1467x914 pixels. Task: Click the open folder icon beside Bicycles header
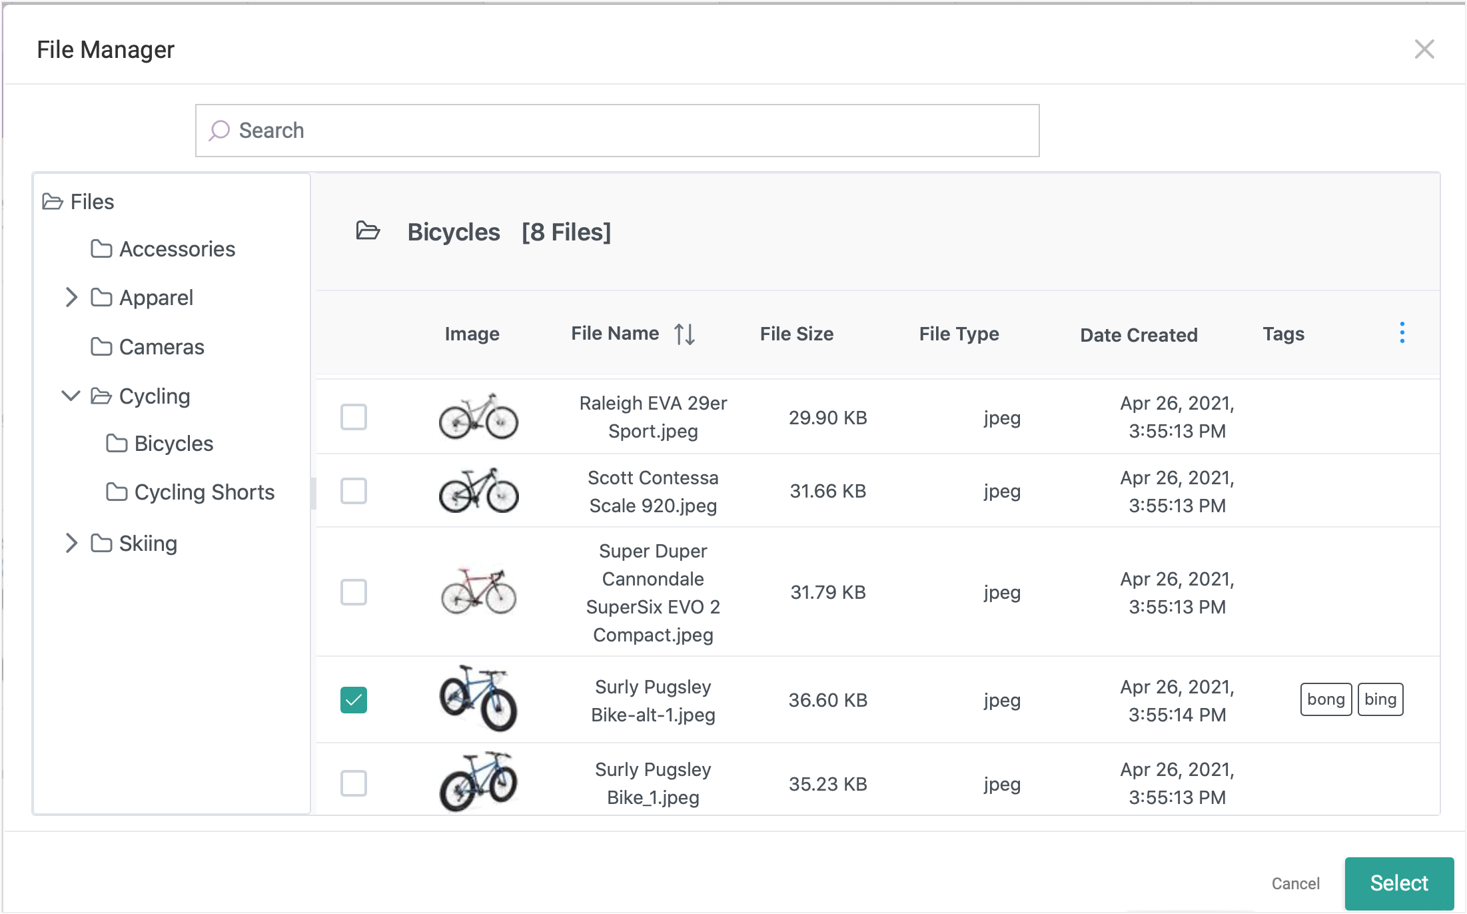tap(368, 231)
